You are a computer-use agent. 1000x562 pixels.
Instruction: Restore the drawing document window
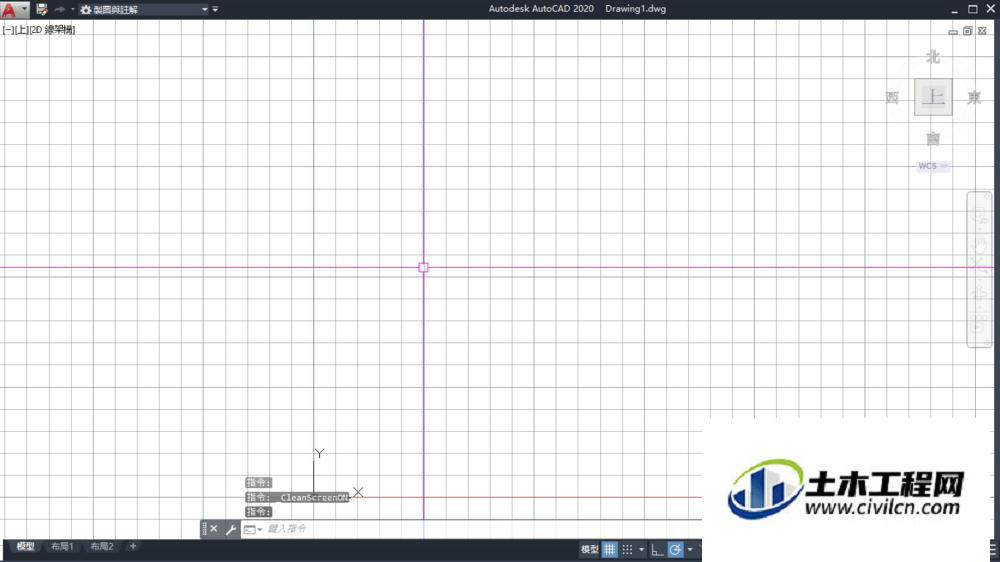[967, 31]
